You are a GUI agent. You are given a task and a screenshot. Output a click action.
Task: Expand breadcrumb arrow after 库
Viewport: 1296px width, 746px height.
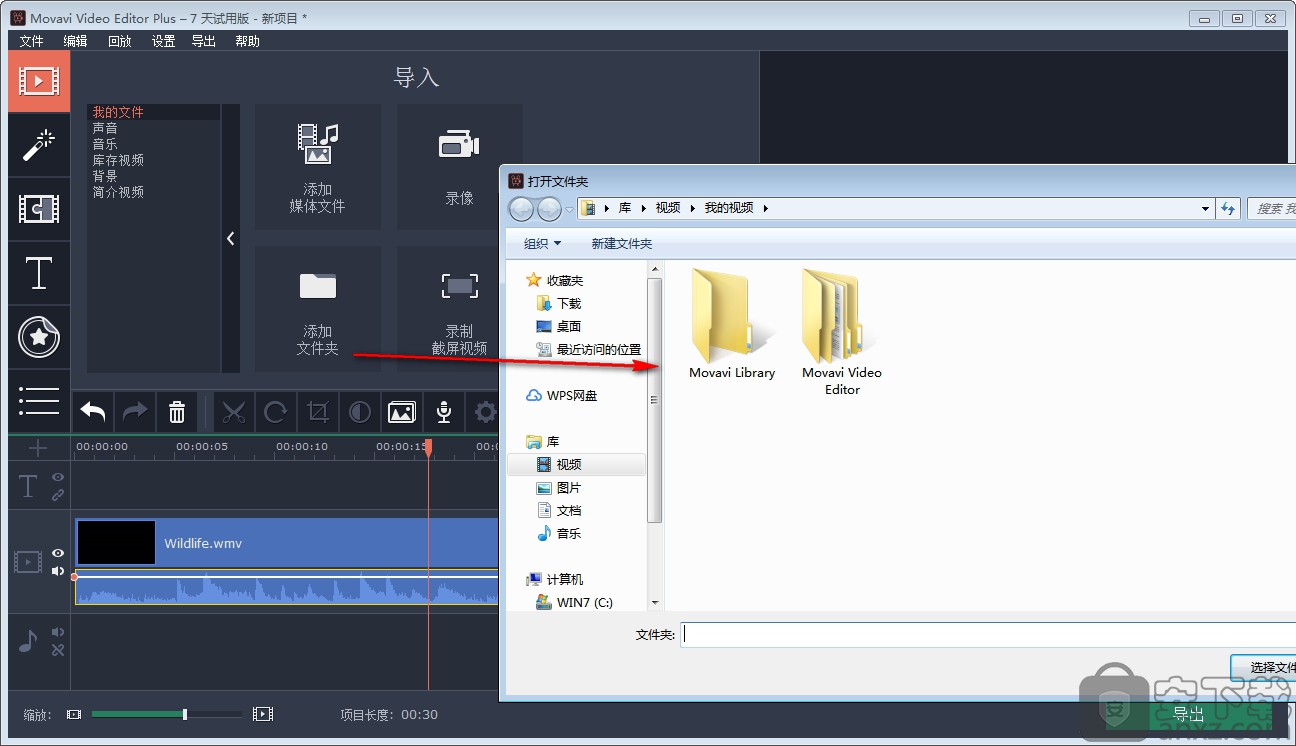click(643, 208)
